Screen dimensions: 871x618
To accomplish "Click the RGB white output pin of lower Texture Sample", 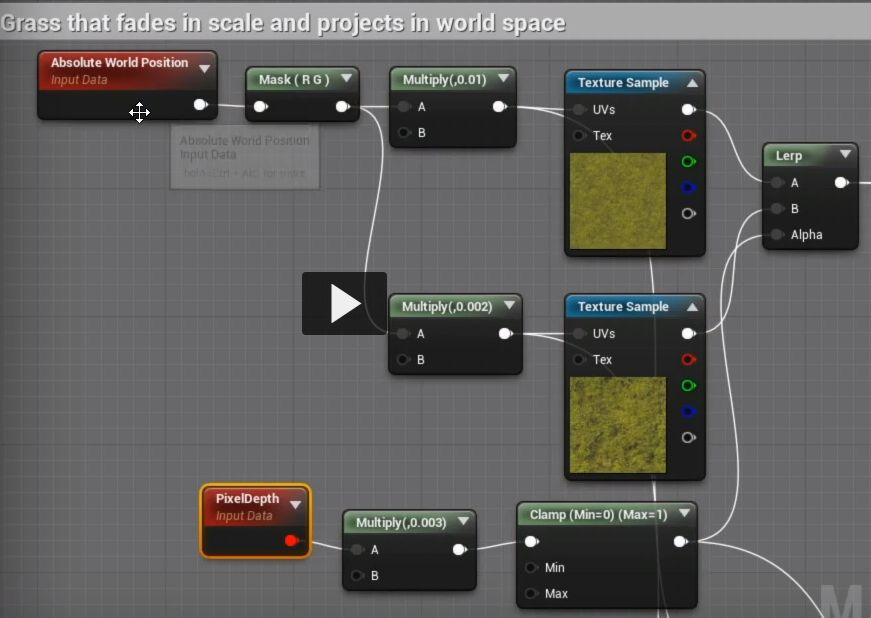I will [x=689, y=333].
